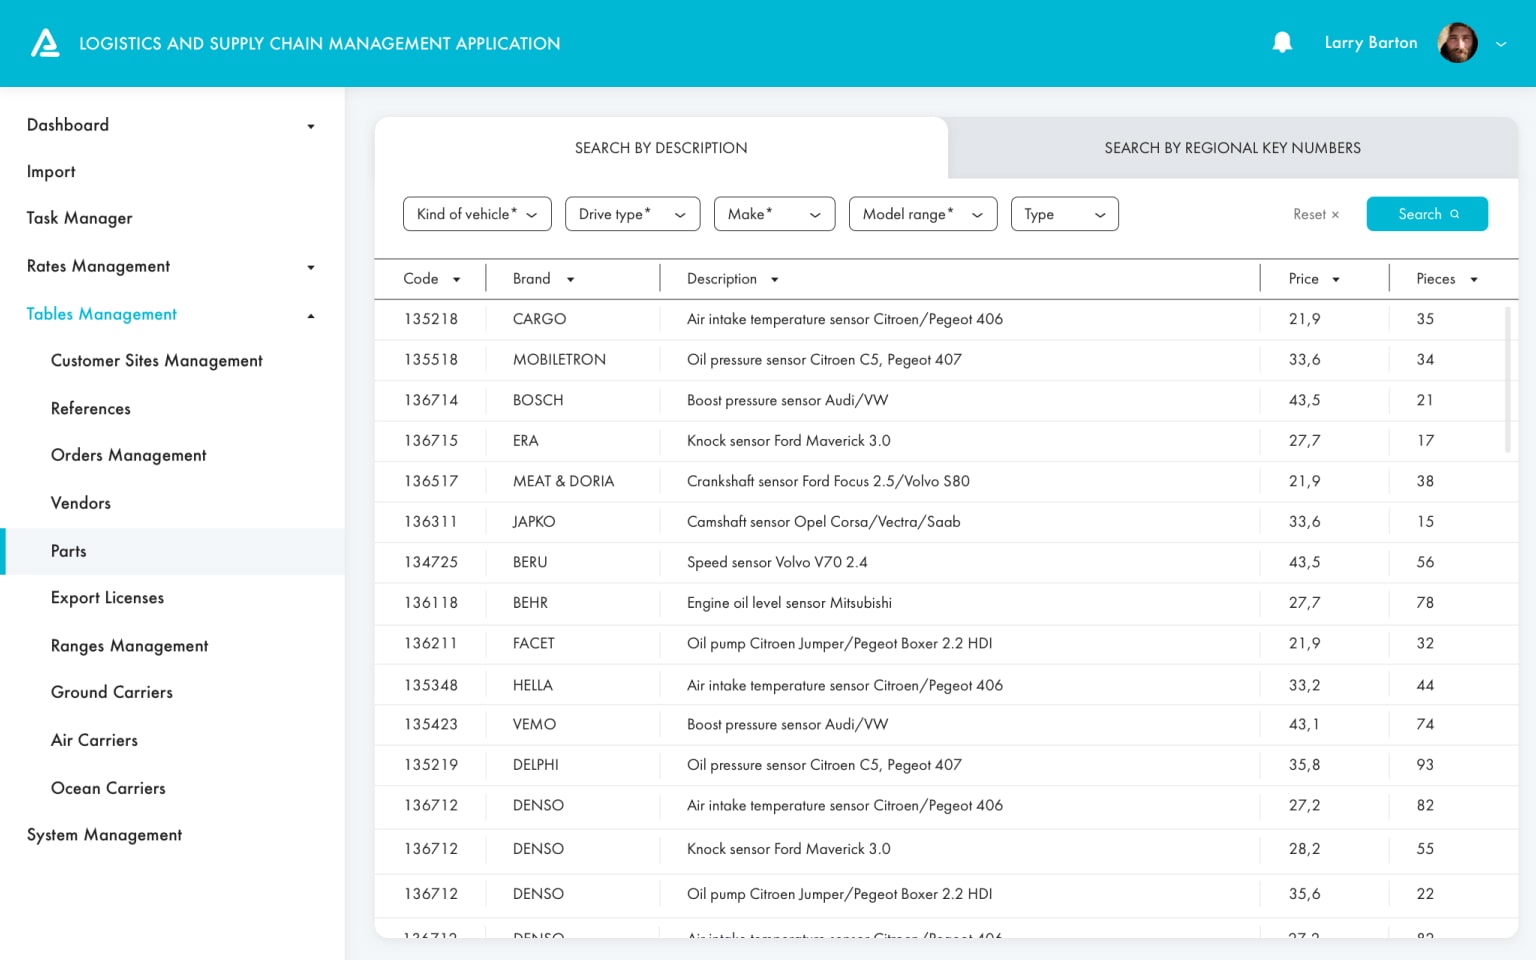Sort table by Price column arrow

[x=1336, y=280]
